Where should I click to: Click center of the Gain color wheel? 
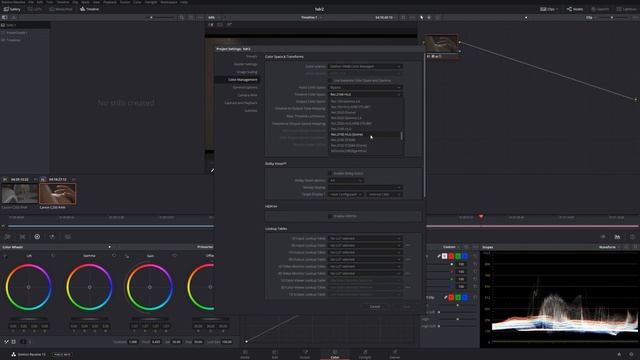[150, 287]
